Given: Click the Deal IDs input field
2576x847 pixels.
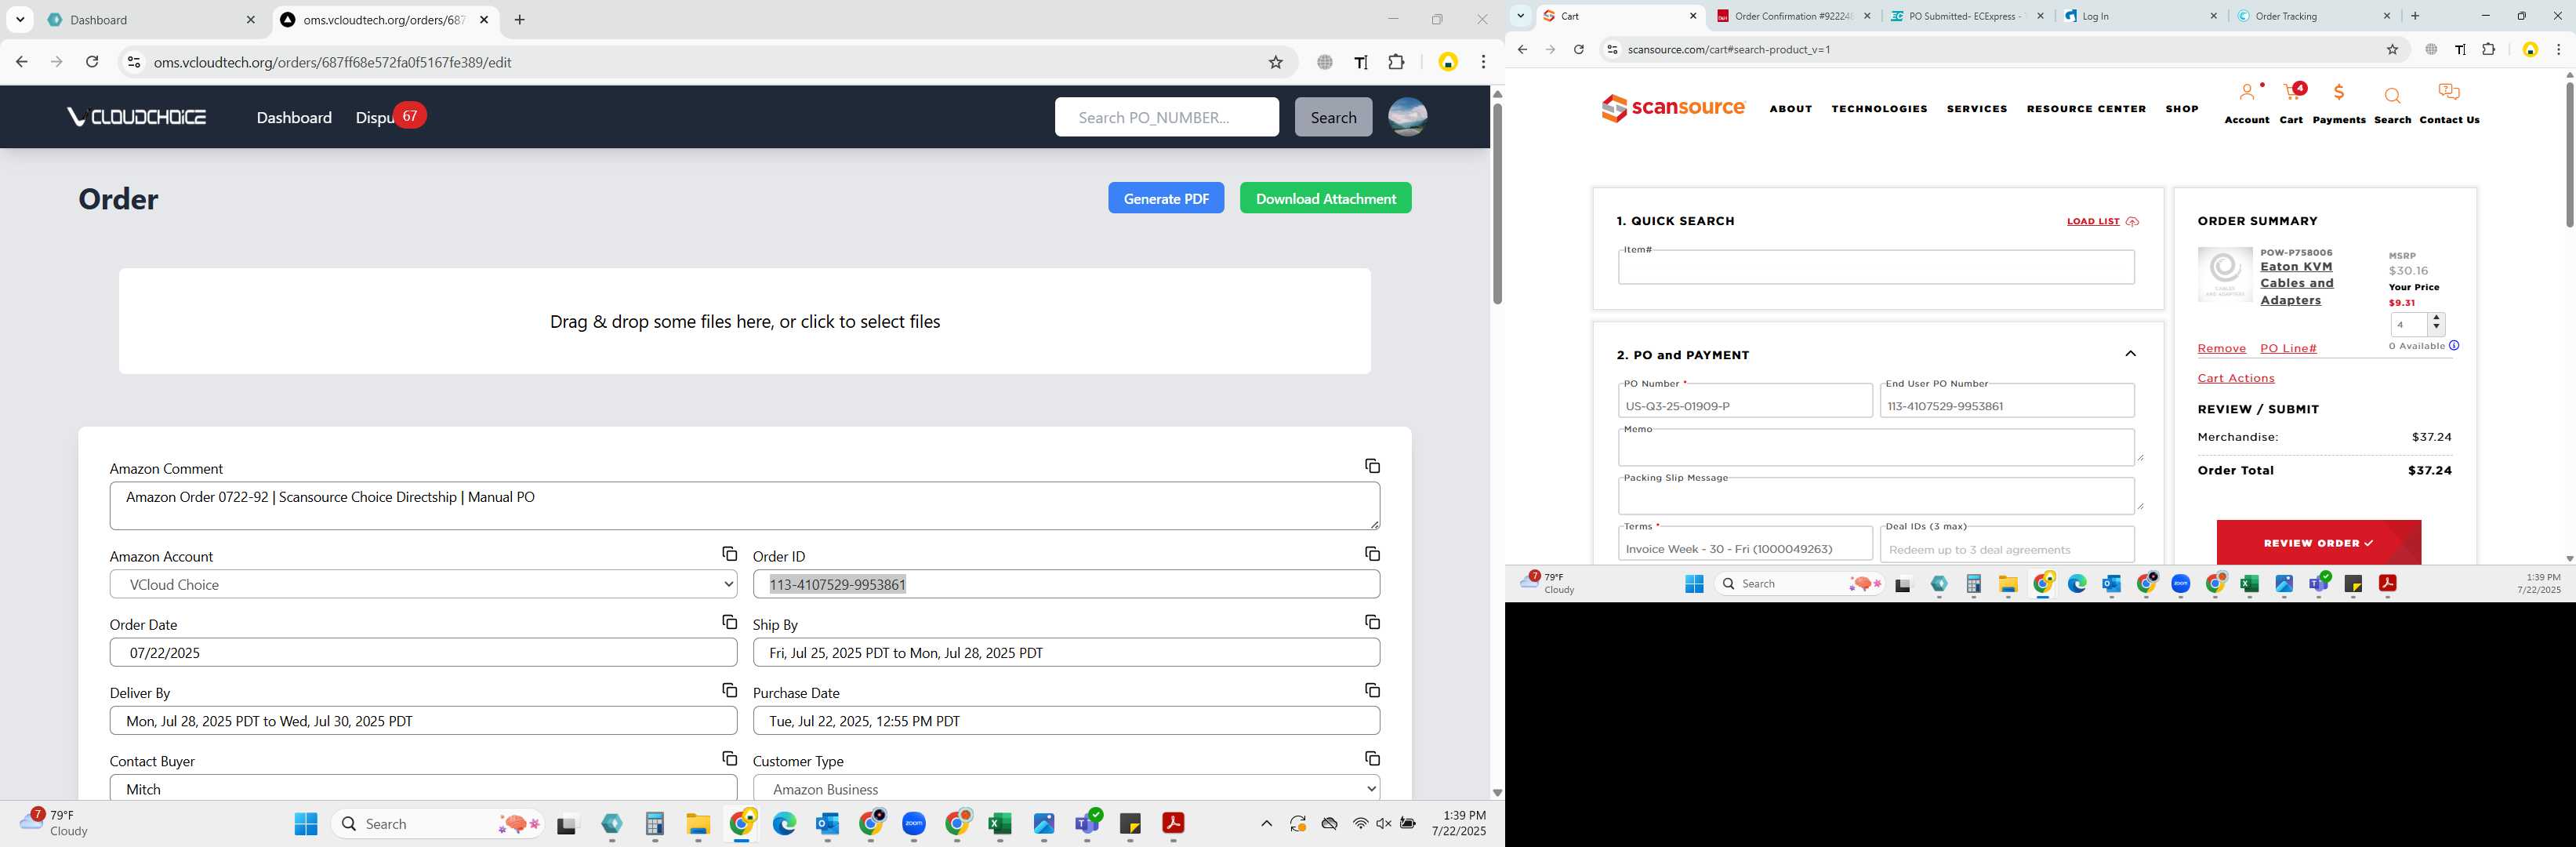Looking at the screenshot, I should click(2007, 547).
